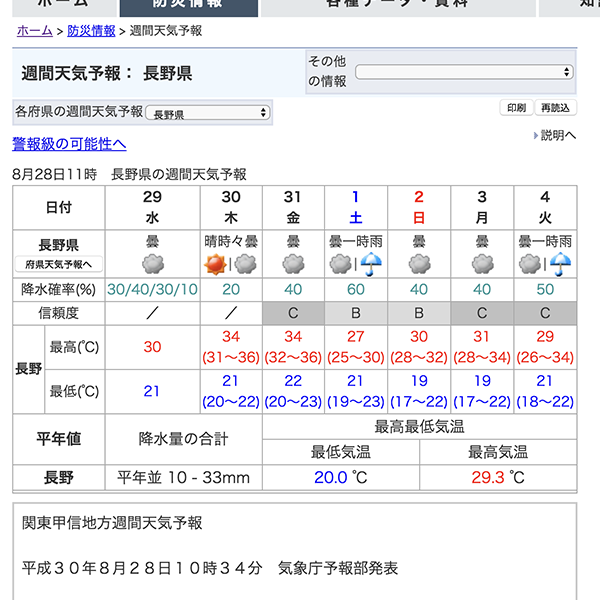Click the 晴時々曇 forecast text
The height and width of the screenshot is (600, 600).
[x=231, y=241]
